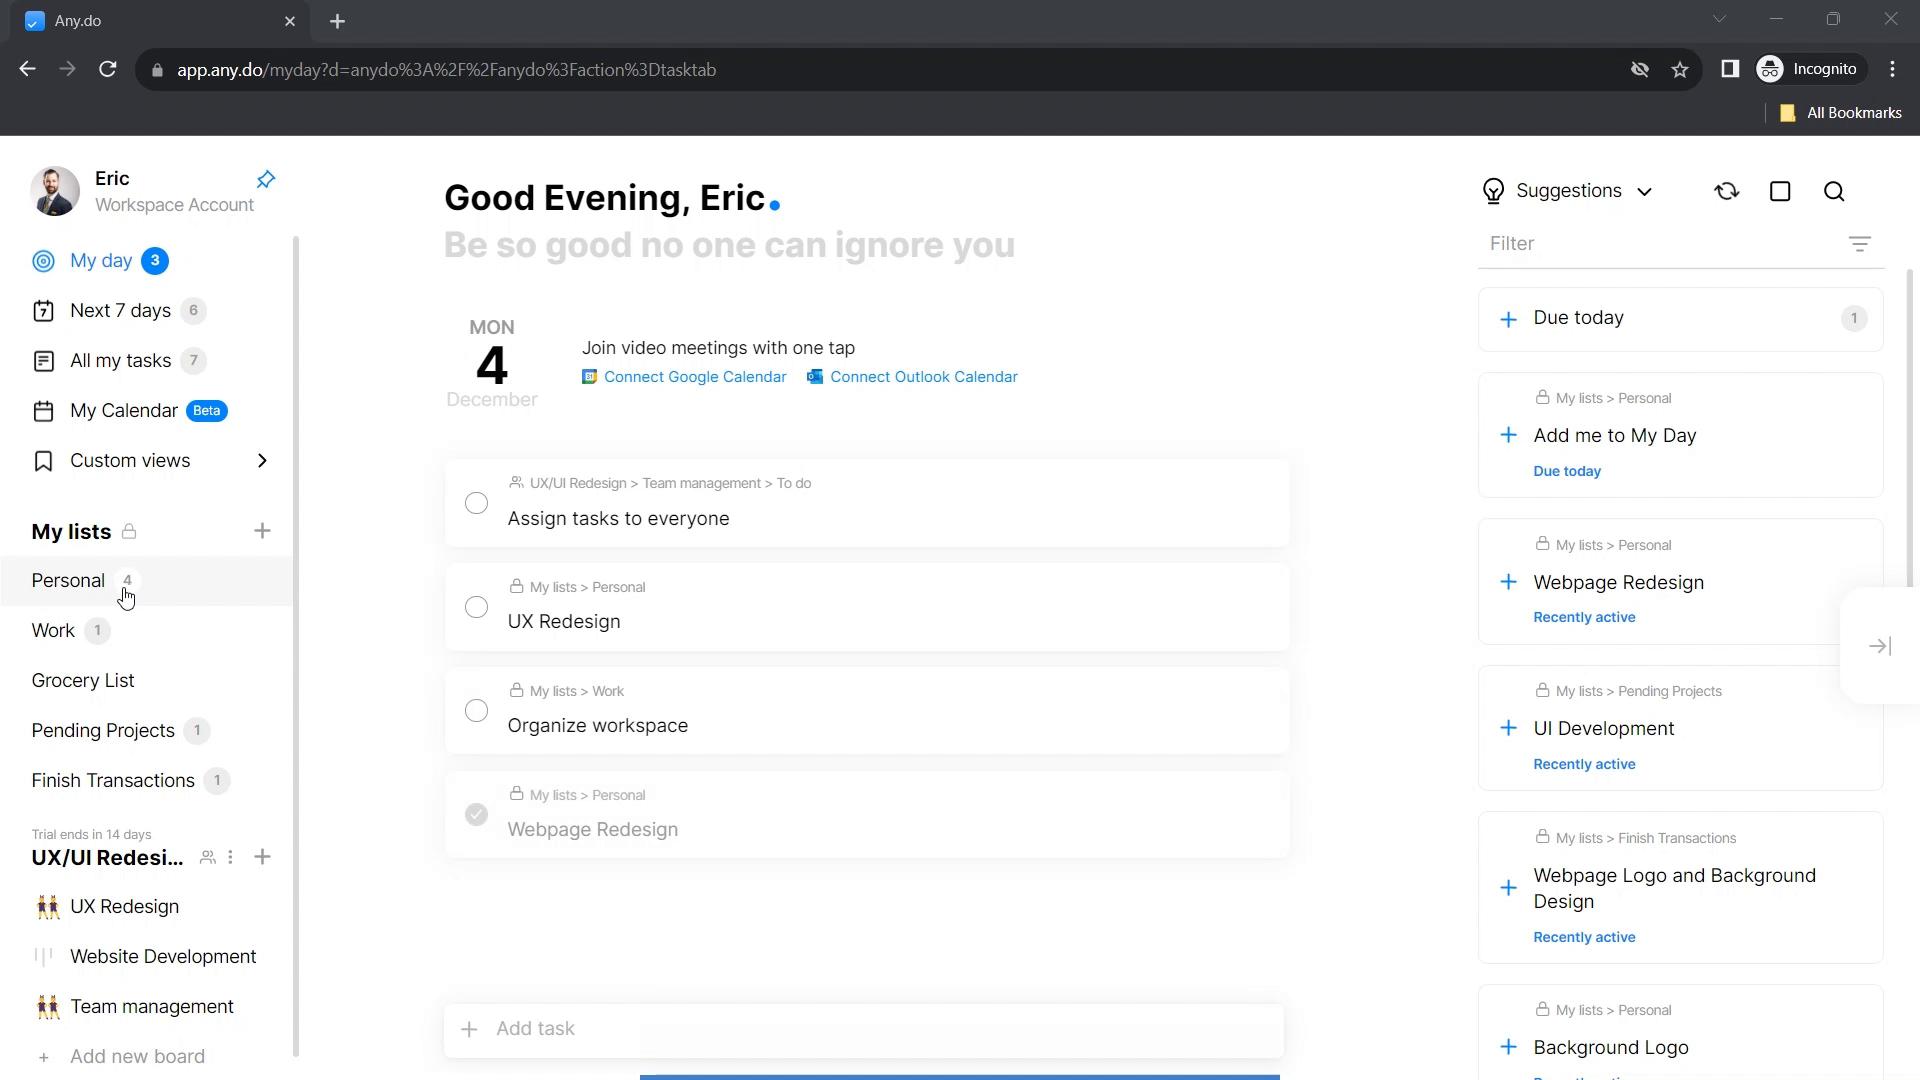Open Personal list in sidebar
The image size is (1920, 1080).
tap(67, 580)
